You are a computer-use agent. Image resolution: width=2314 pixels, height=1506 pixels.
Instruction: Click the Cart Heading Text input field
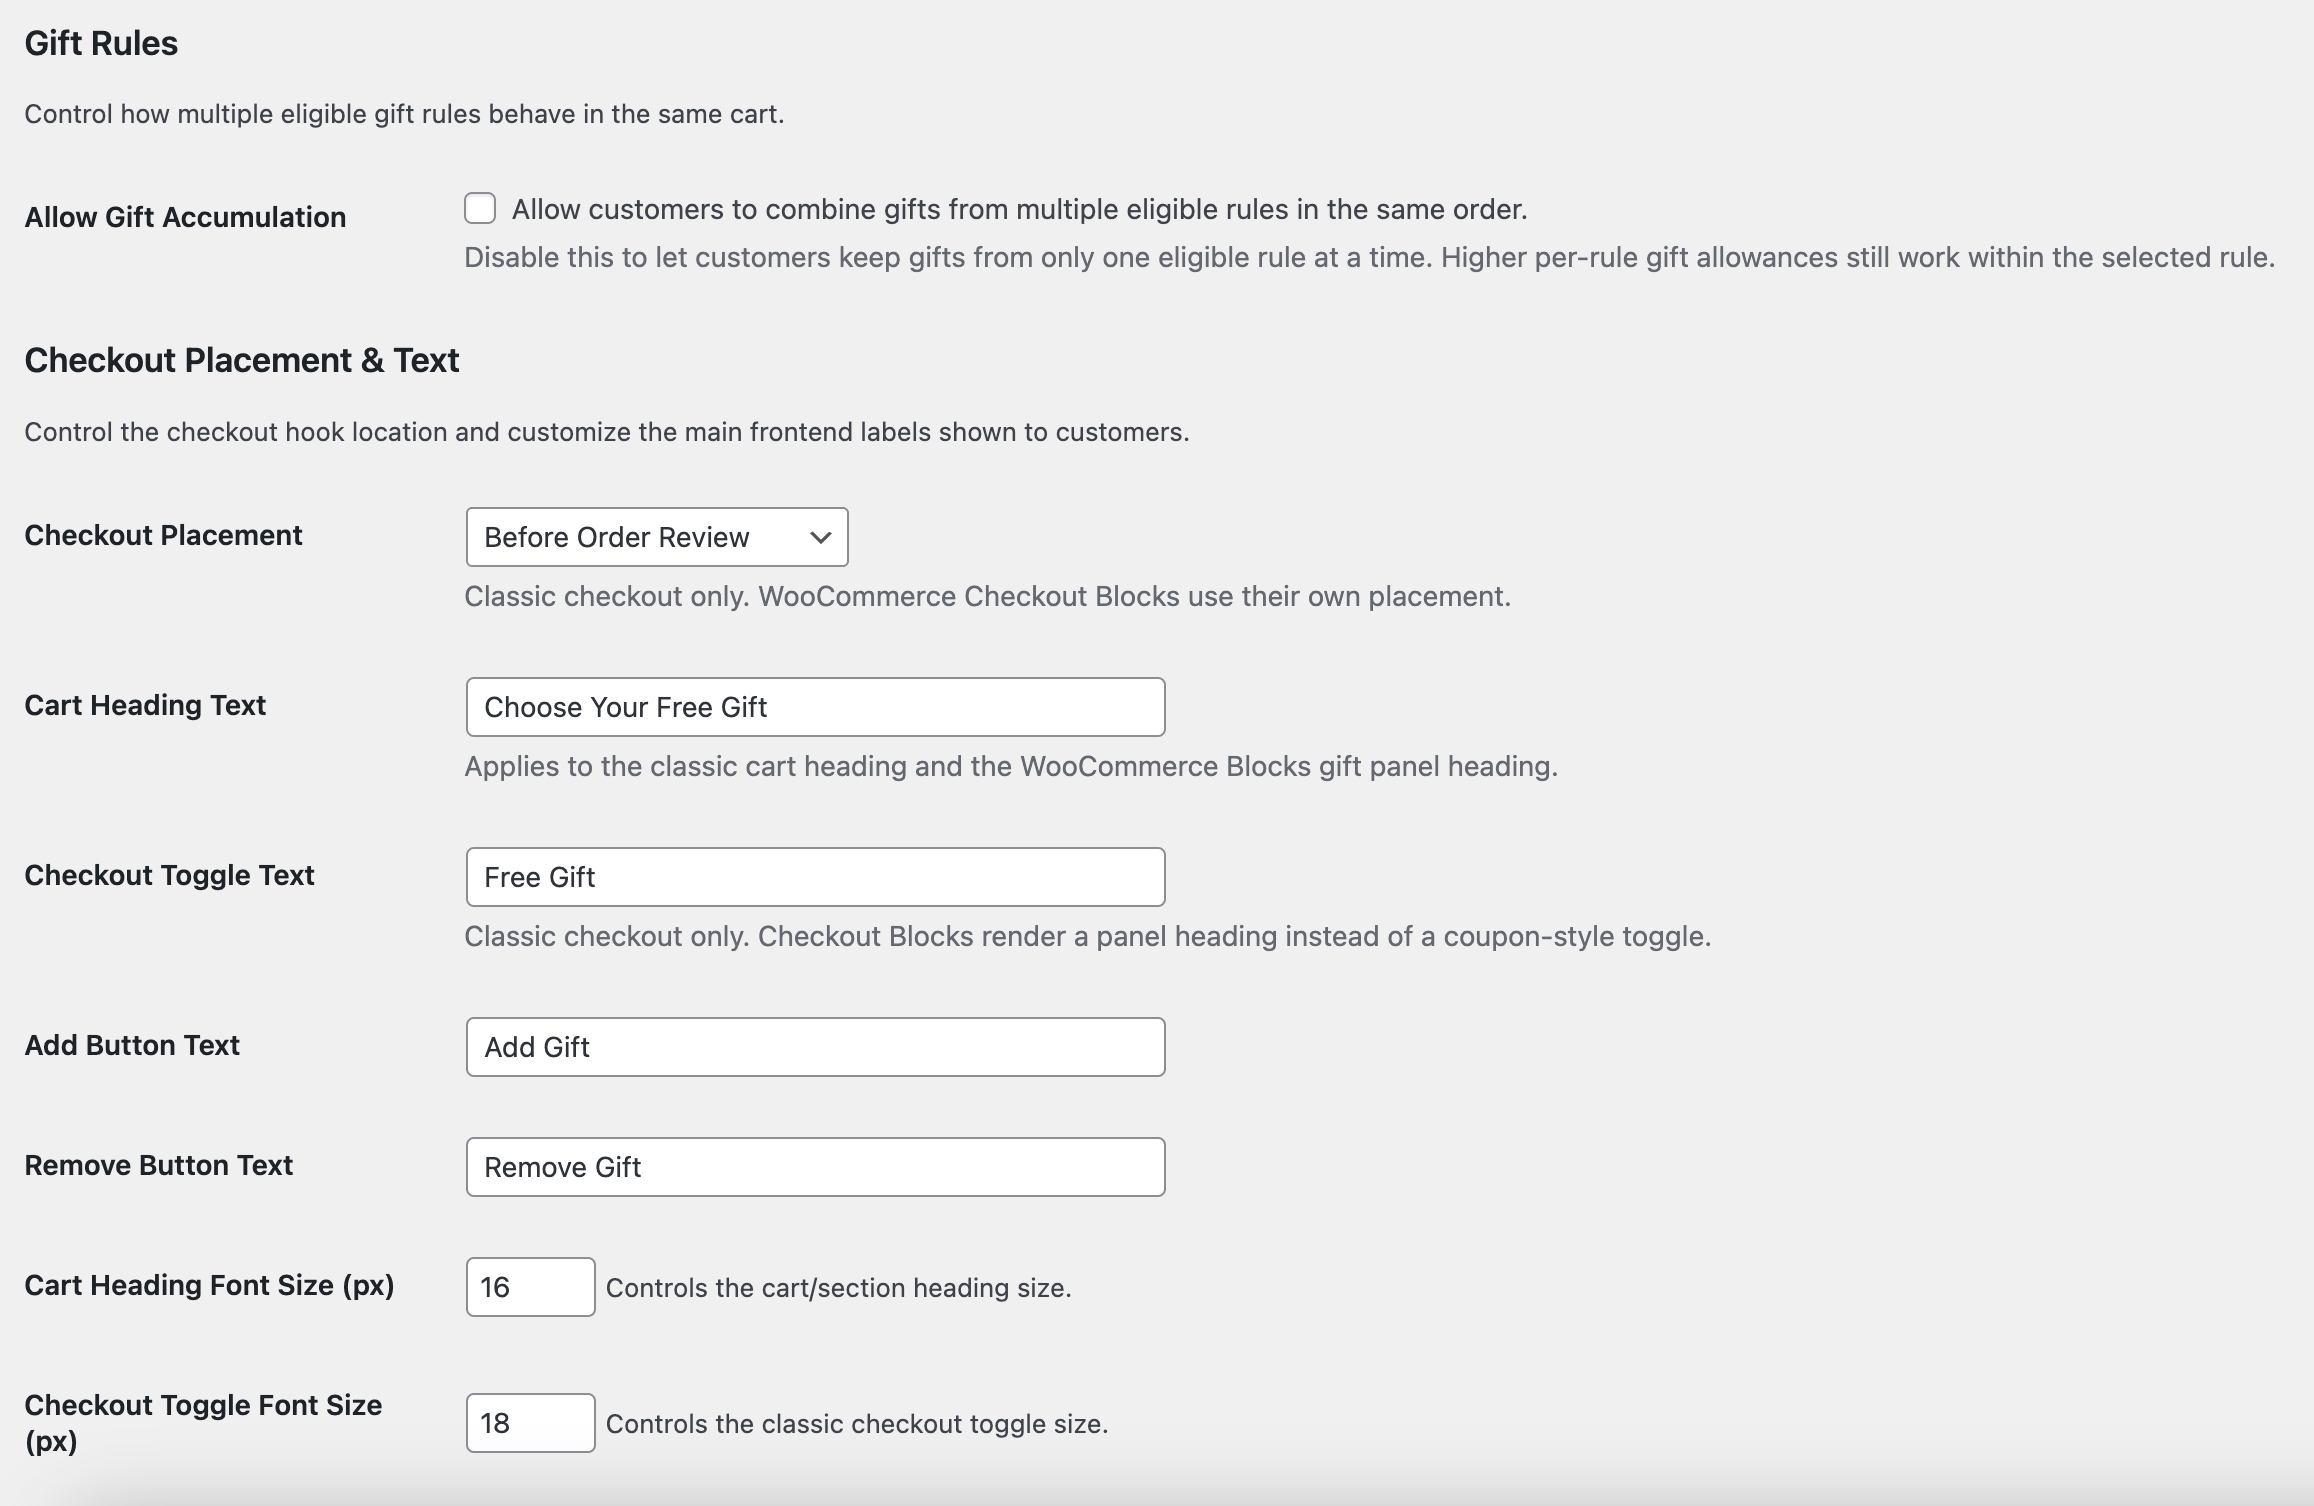coord(815,707)
